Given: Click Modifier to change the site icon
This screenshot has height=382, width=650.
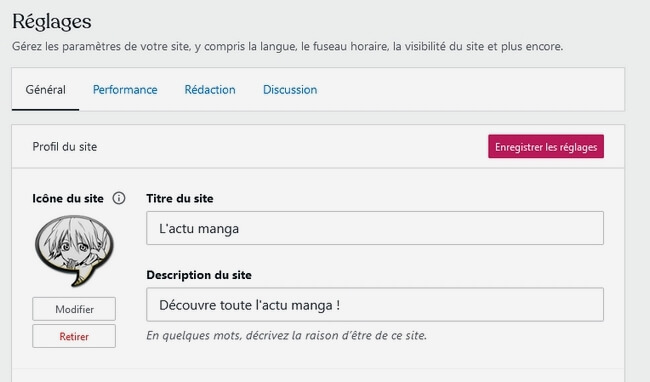Looking at the screenshot, I should [x=74, y=309].
